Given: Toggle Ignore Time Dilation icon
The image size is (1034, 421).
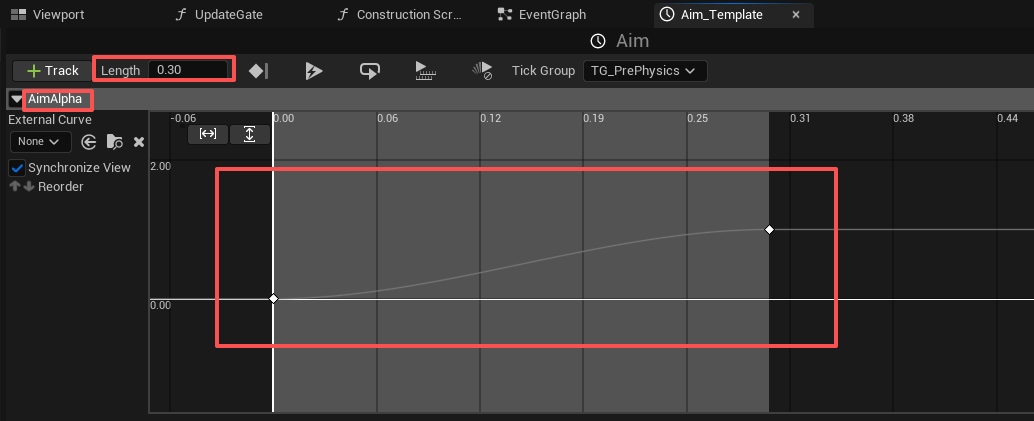Looking at the screenshot, I should 482,71.
